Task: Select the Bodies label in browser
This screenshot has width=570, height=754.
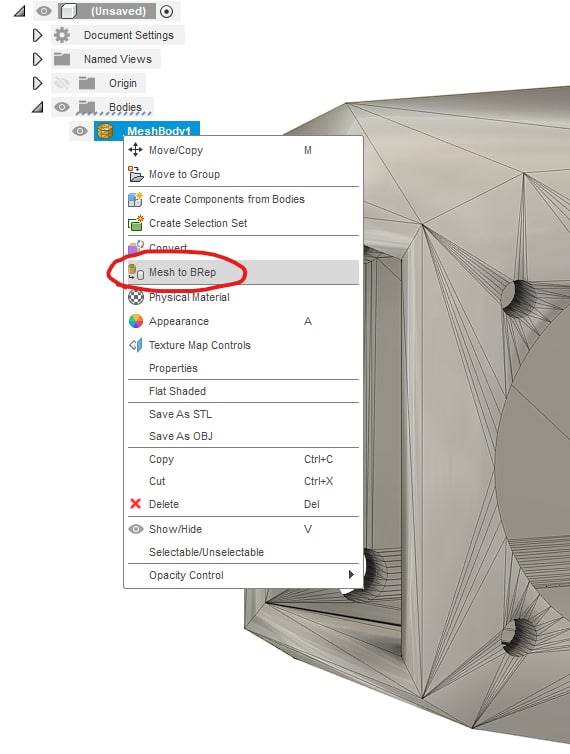Action: pos(125,107)
